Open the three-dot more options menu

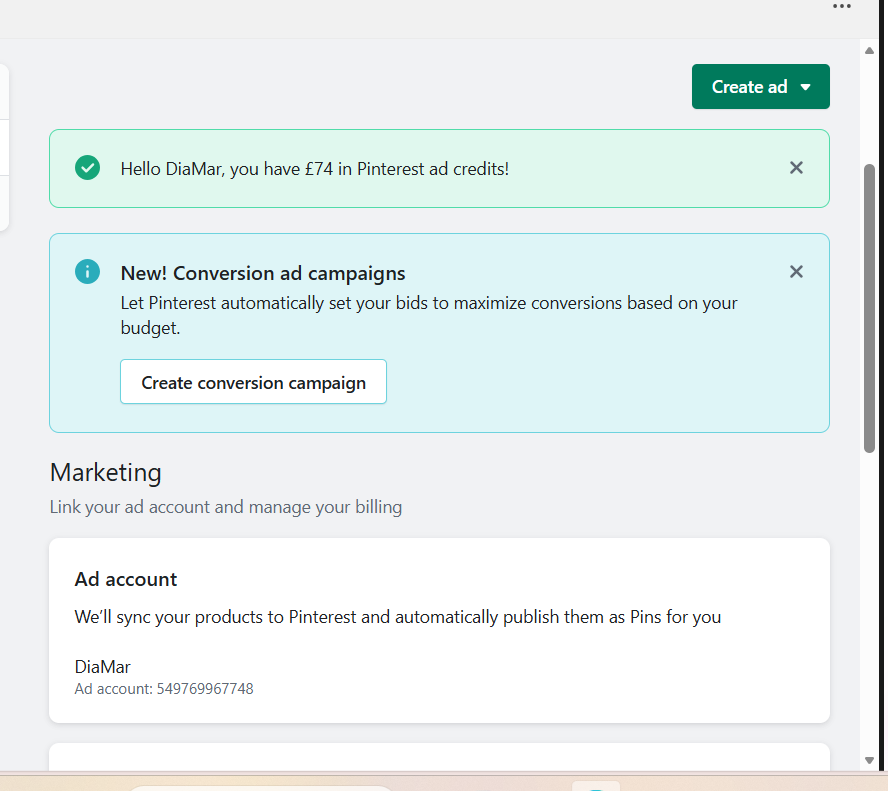pyautogui.click(x=842, y=7)
